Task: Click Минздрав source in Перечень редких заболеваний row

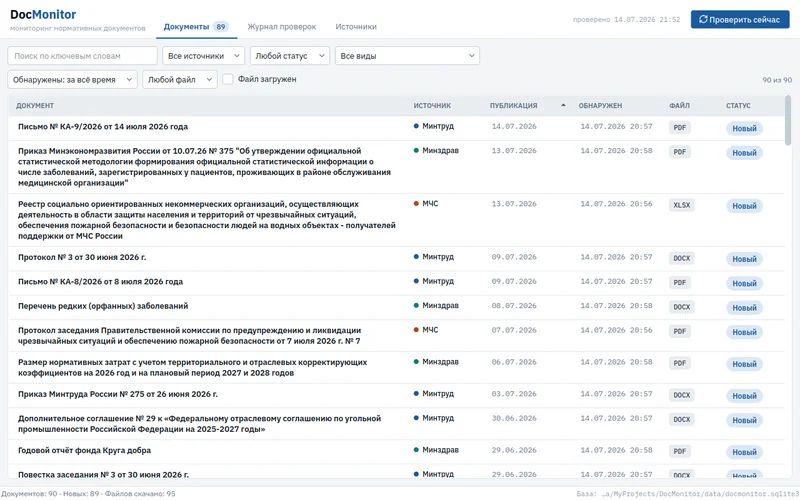Action: pos(436,306)
